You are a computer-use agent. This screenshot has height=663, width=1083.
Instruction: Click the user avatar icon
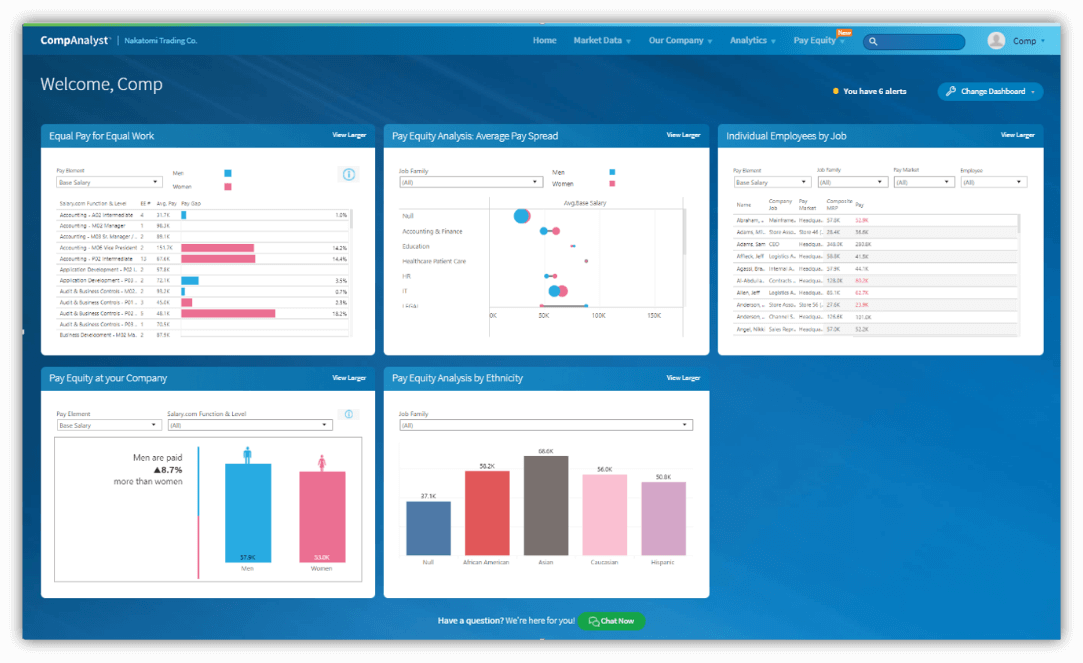996,41
